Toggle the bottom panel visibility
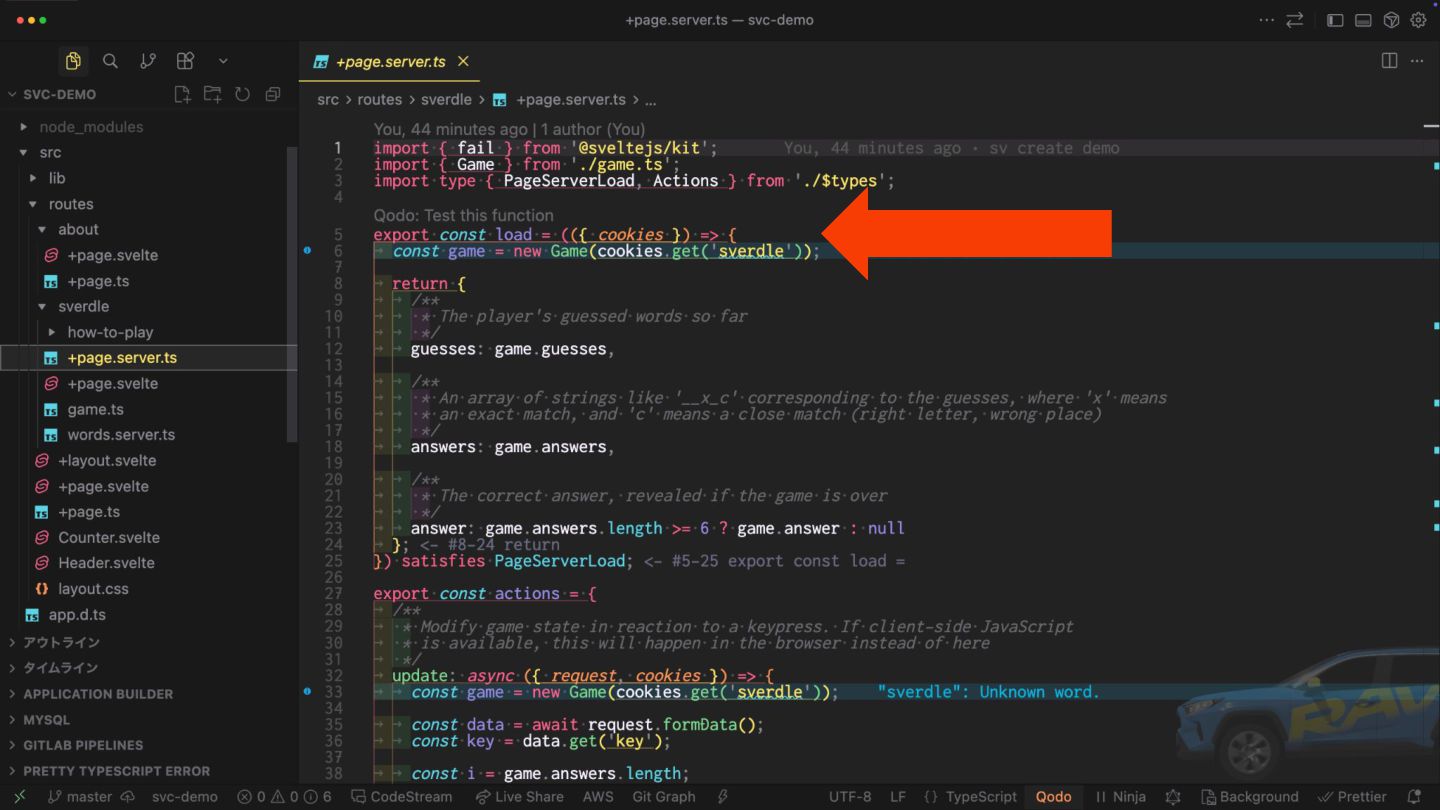This screenshot has height=810, width=1440. click(x=1363, y=20)
